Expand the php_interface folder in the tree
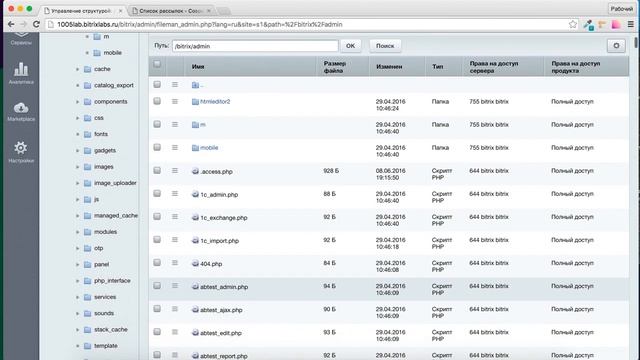Viewport: 640px width, 360px height. pyautogui.click(x=78, y=281)
